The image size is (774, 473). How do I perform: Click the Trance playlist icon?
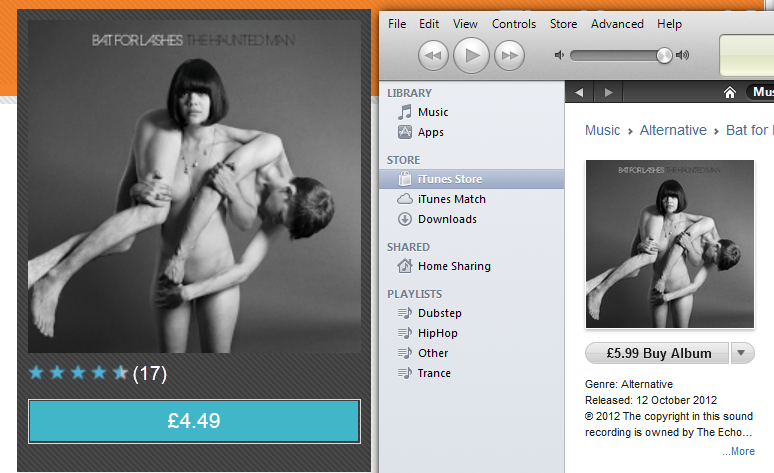(x=405, y=373)
